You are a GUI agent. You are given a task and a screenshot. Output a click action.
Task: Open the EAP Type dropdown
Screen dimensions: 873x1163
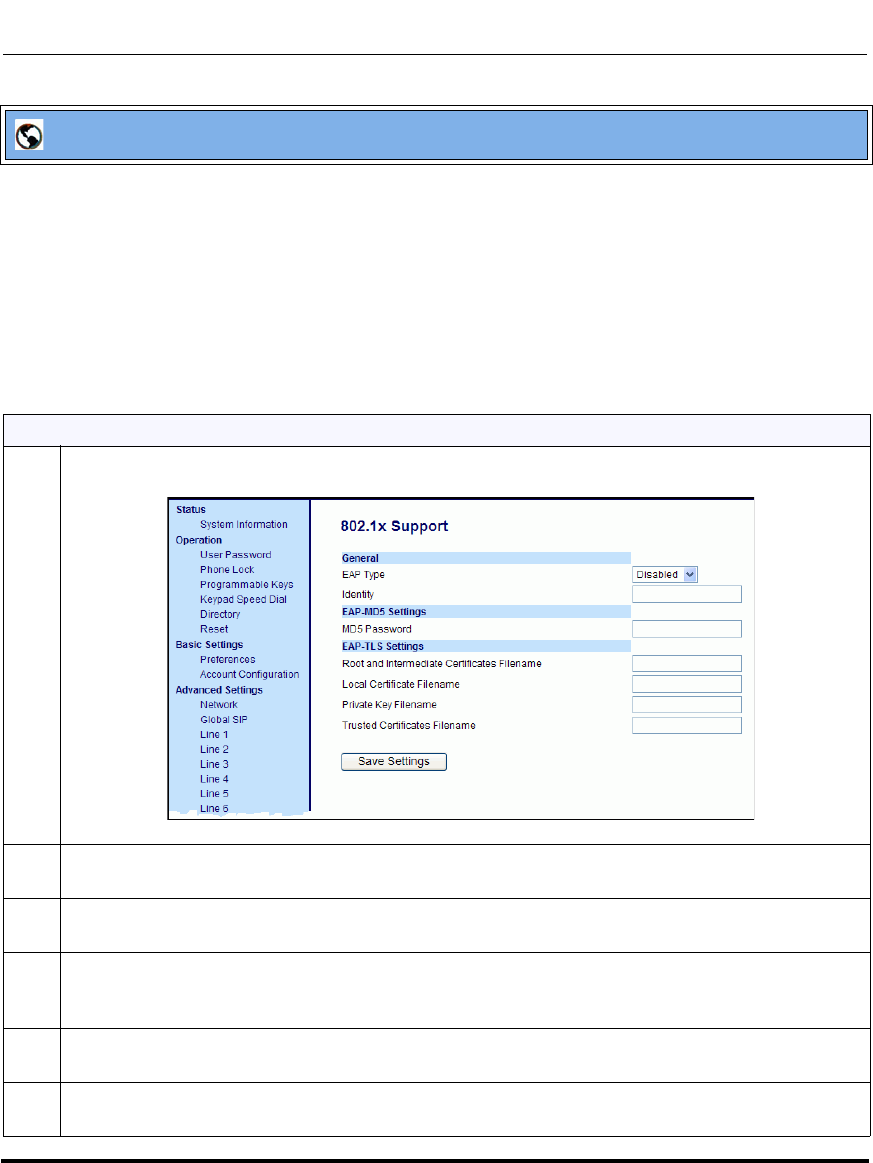pyautogui.click(x=665, y=574)
